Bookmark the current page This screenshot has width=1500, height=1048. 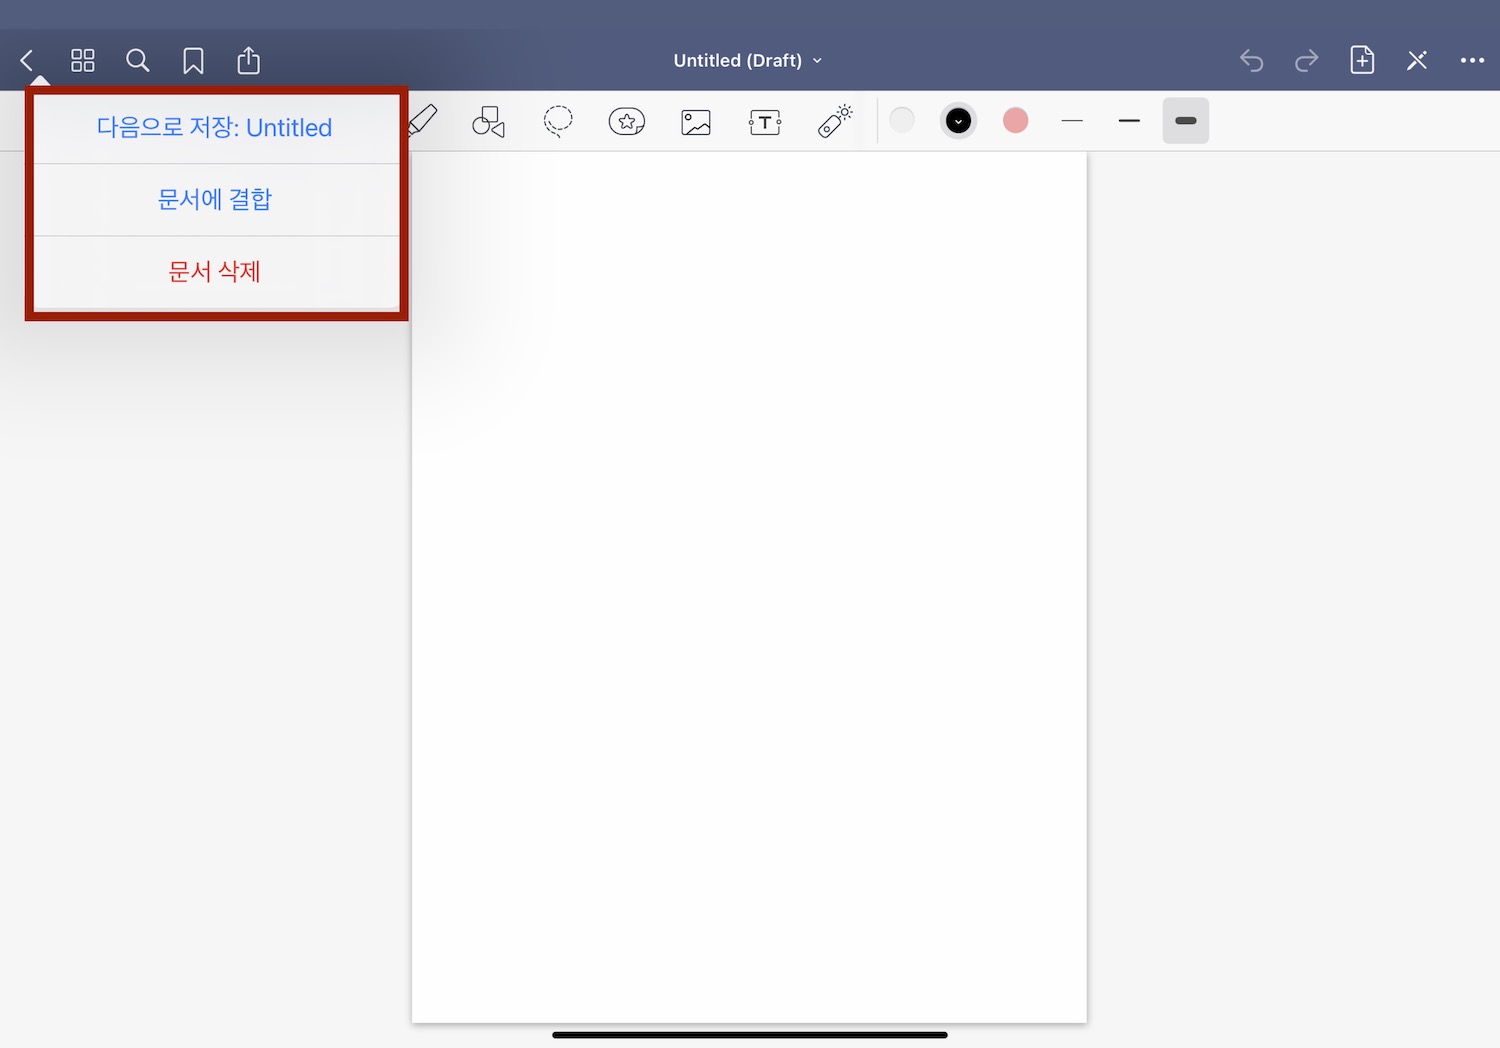(193, 60)
